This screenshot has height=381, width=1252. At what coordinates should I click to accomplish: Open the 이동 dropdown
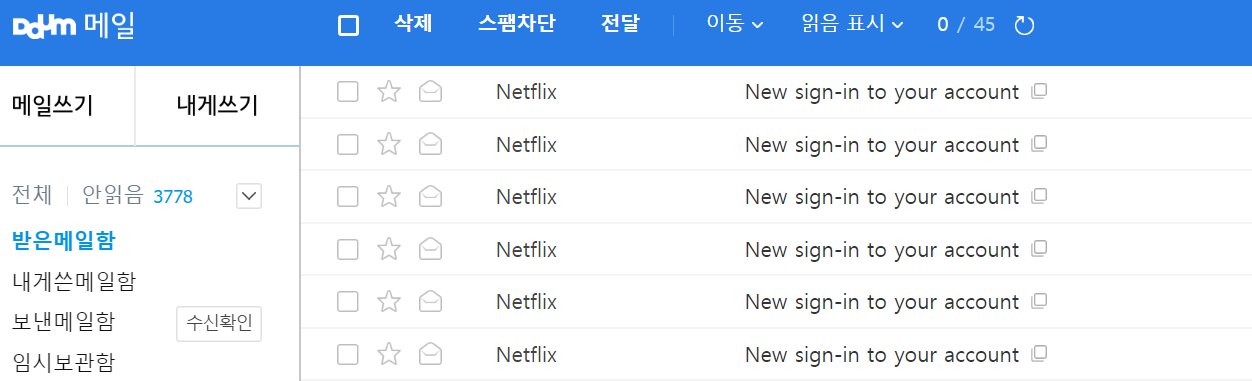pos(735,24)
